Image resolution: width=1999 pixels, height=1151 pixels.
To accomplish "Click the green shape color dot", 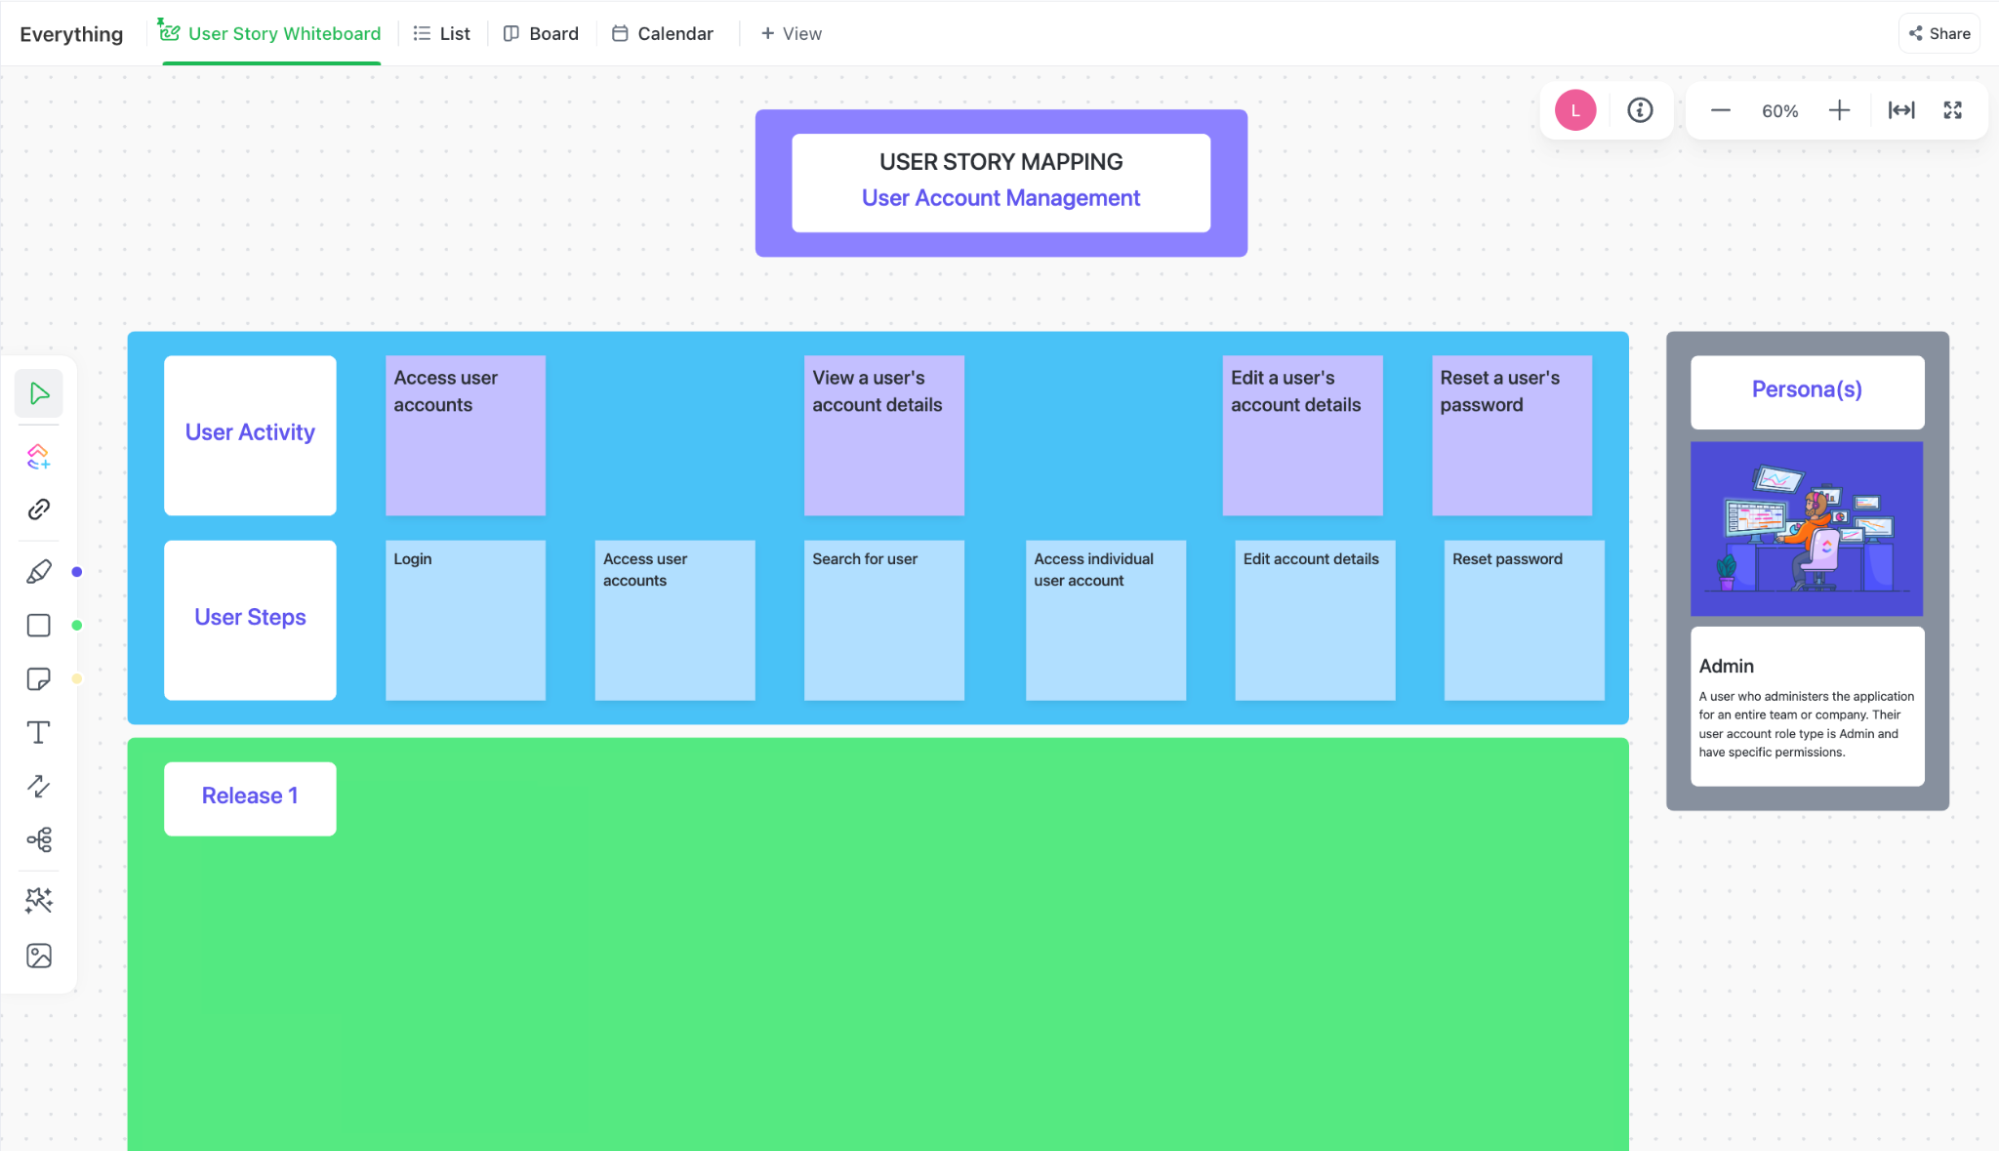I will pos(77,626).
